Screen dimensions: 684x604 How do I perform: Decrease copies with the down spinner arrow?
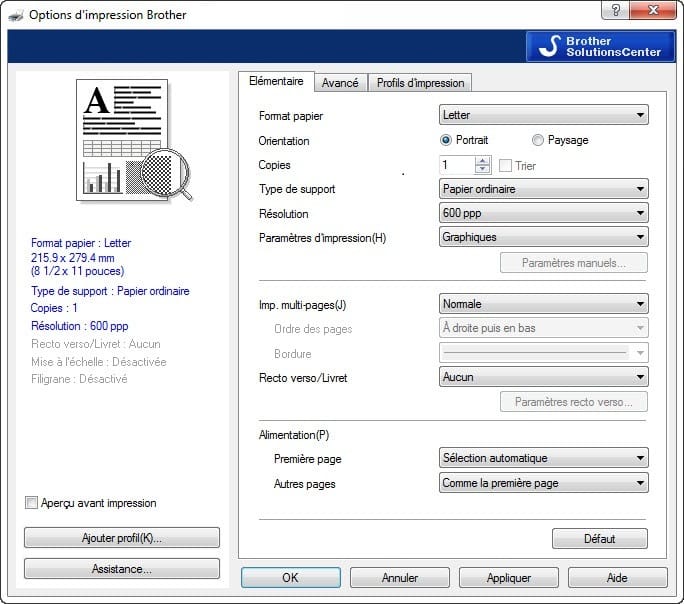click(482, 169)
